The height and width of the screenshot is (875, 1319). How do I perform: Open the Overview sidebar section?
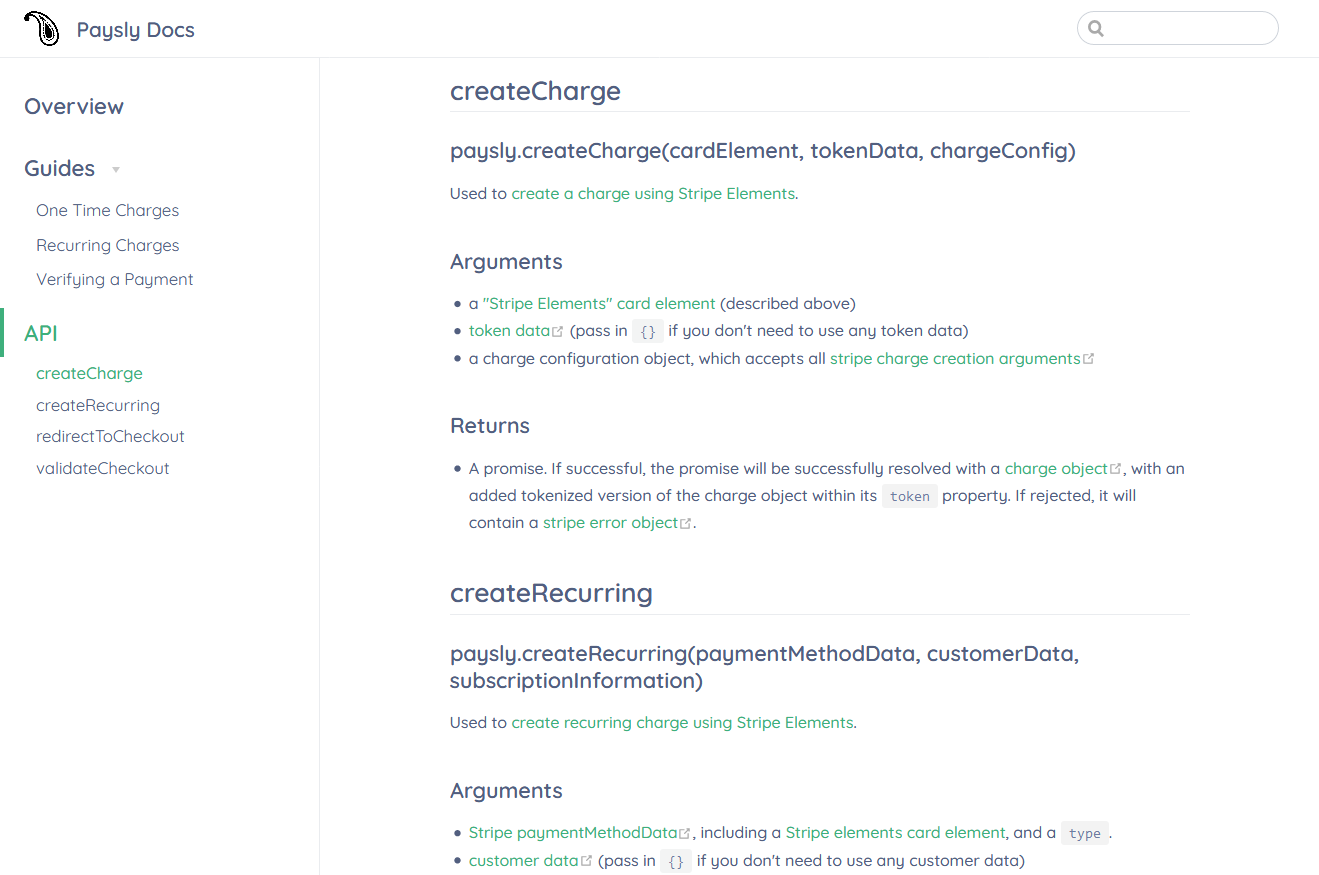(74, 107)
